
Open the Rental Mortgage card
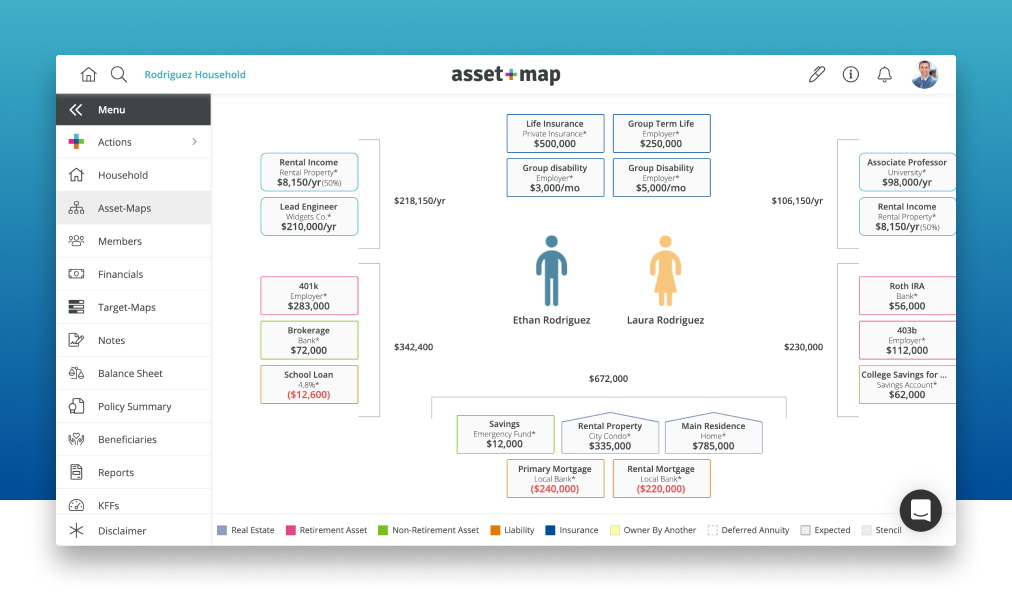[662, 478]
